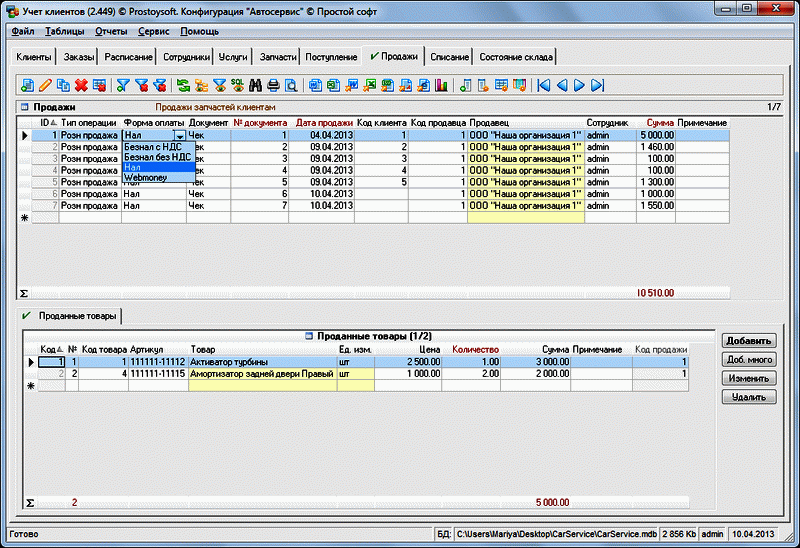Click the green refresh arrows icon

(x=183, y=85)
